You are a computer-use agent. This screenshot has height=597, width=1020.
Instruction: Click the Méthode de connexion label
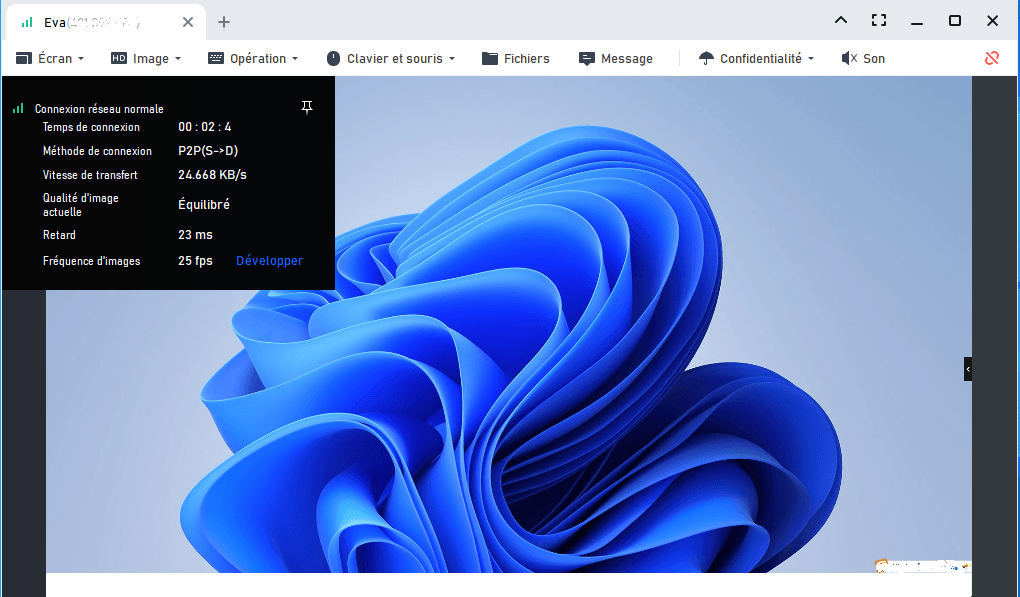click(x=97, y=151)
